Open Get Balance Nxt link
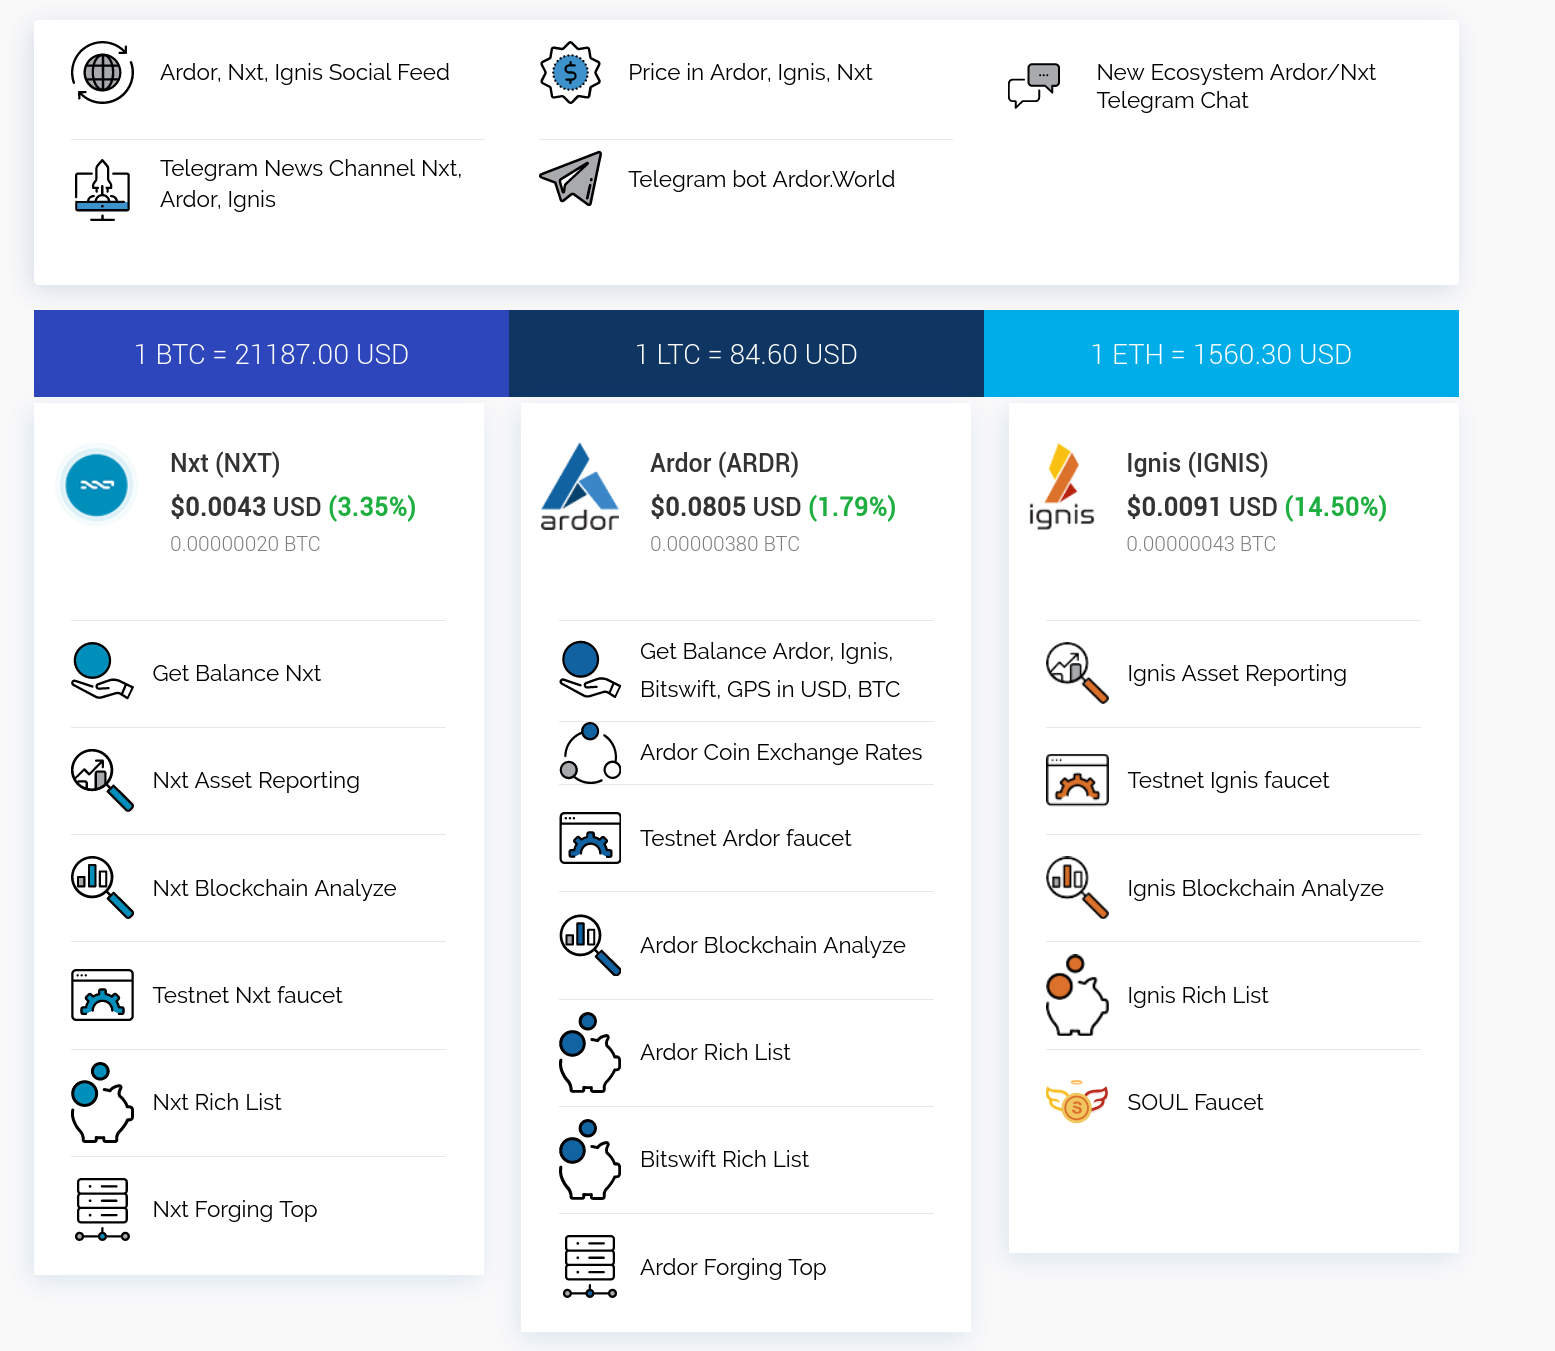This screenshot has width=1555, height=1351. 236,674
